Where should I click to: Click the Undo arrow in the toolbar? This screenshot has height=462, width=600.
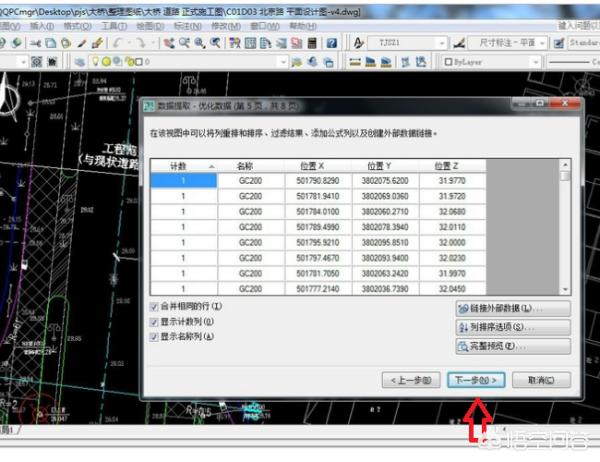pos(118,44)
